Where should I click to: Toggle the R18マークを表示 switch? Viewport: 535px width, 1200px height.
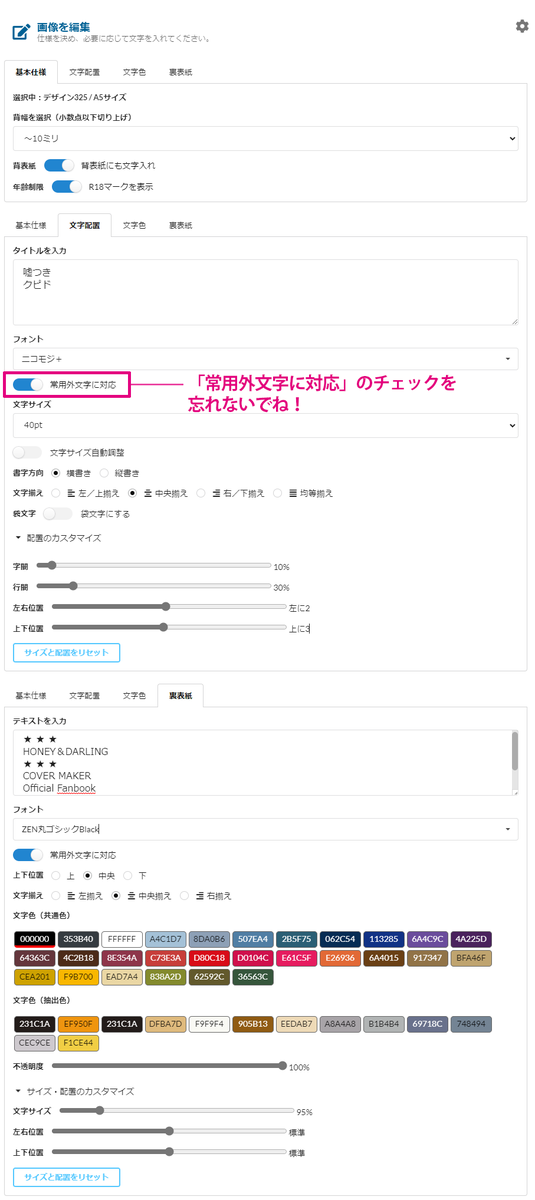coord(67,186)
